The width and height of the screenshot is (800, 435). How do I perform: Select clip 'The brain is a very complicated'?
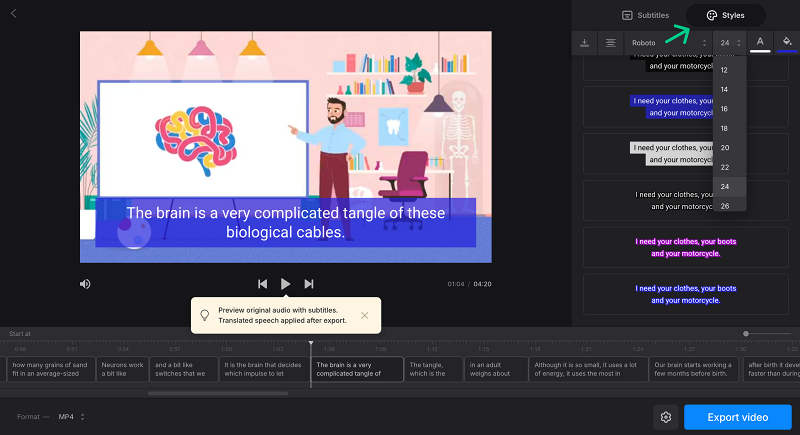[x=357, y=369]
